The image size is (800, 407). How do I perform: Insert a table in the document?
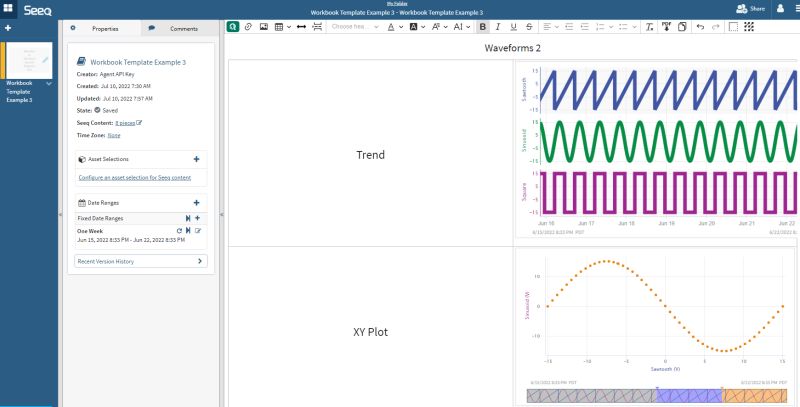pyautogui.click(x=279, y=27)
